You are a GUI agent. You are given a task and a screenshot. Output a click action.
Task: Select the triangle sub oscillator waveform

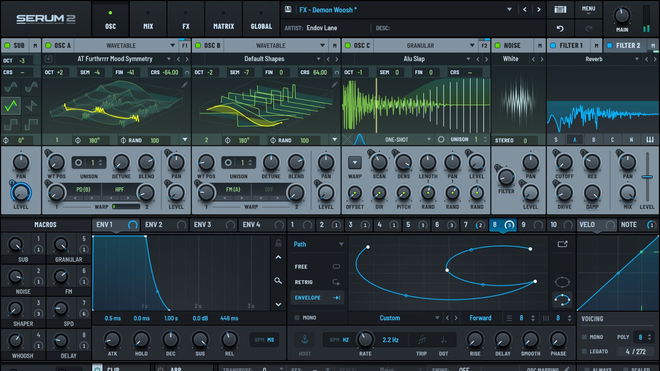[11, 106]
